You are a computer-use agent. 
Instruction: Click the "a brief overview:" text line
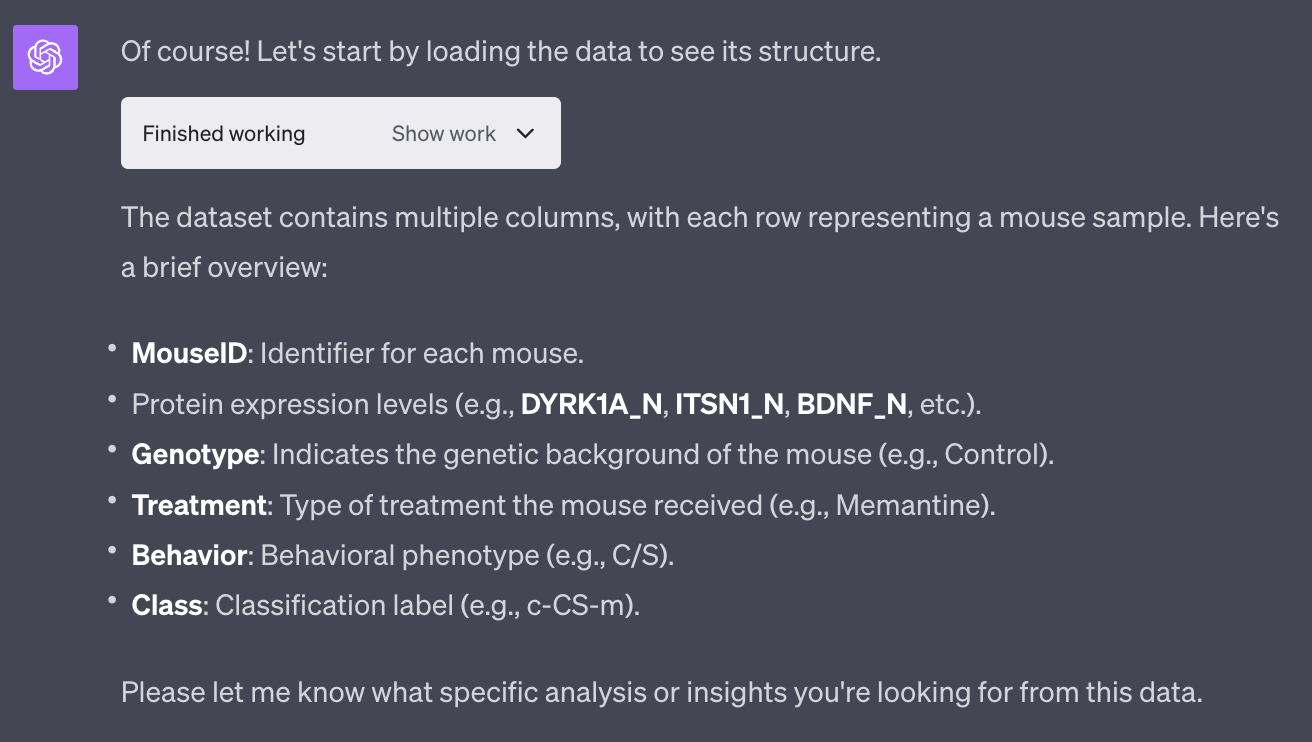point(224,268)
